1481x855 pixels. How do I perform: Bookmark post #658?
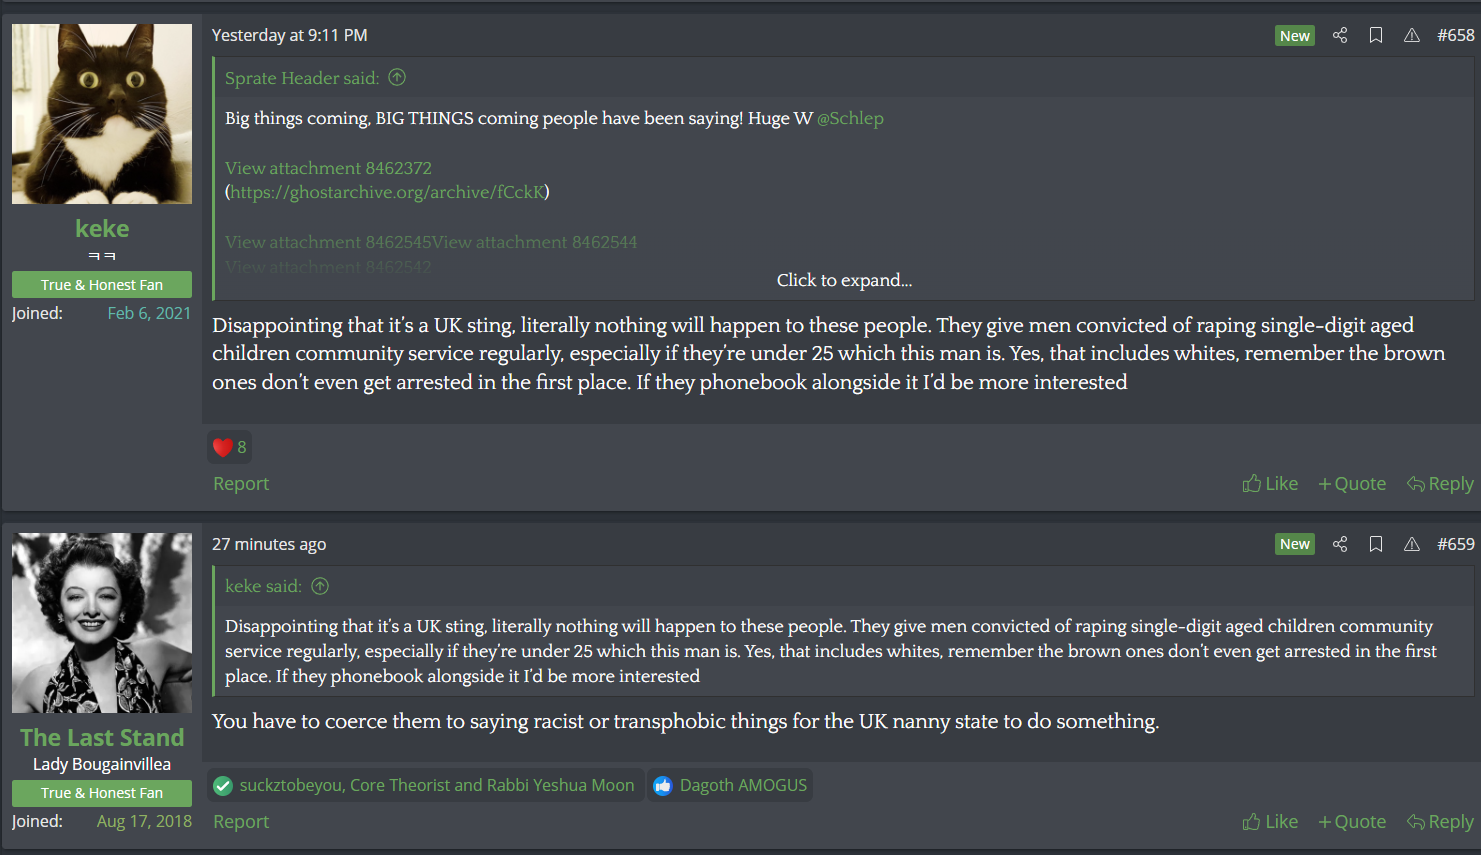click(1376, 35)
